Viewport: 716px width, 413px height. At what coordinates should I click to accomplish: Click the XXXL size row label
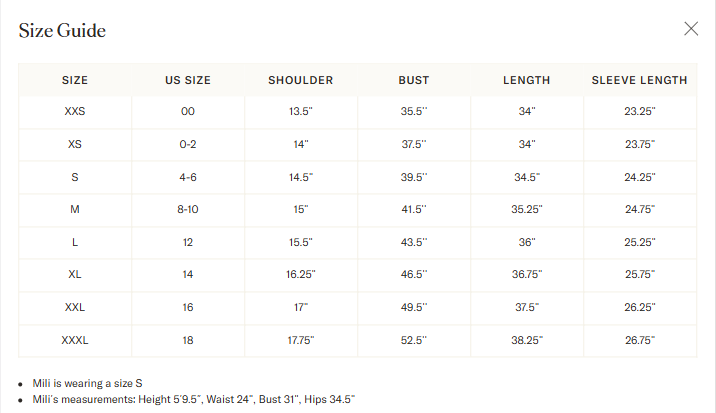pyautogui.click(x=75, y=340)
